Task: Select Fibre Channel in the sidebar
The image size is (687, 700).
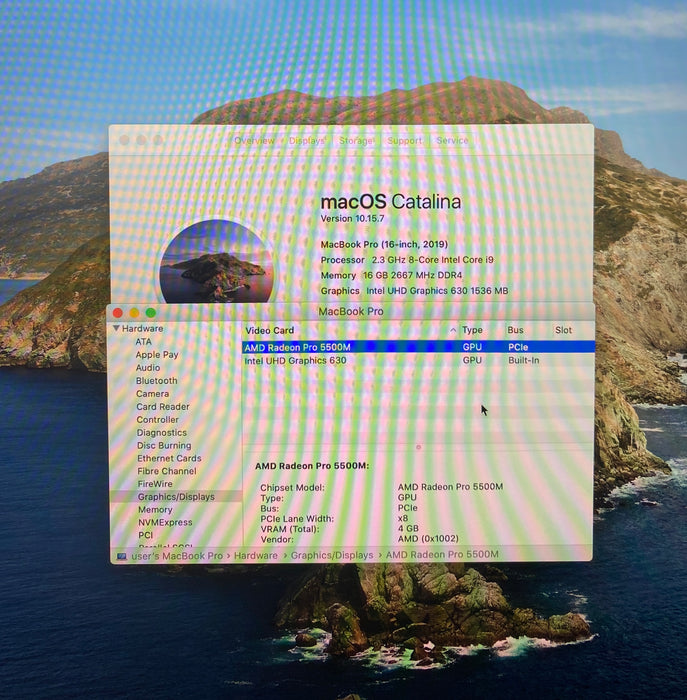Action: click(167, 471)
